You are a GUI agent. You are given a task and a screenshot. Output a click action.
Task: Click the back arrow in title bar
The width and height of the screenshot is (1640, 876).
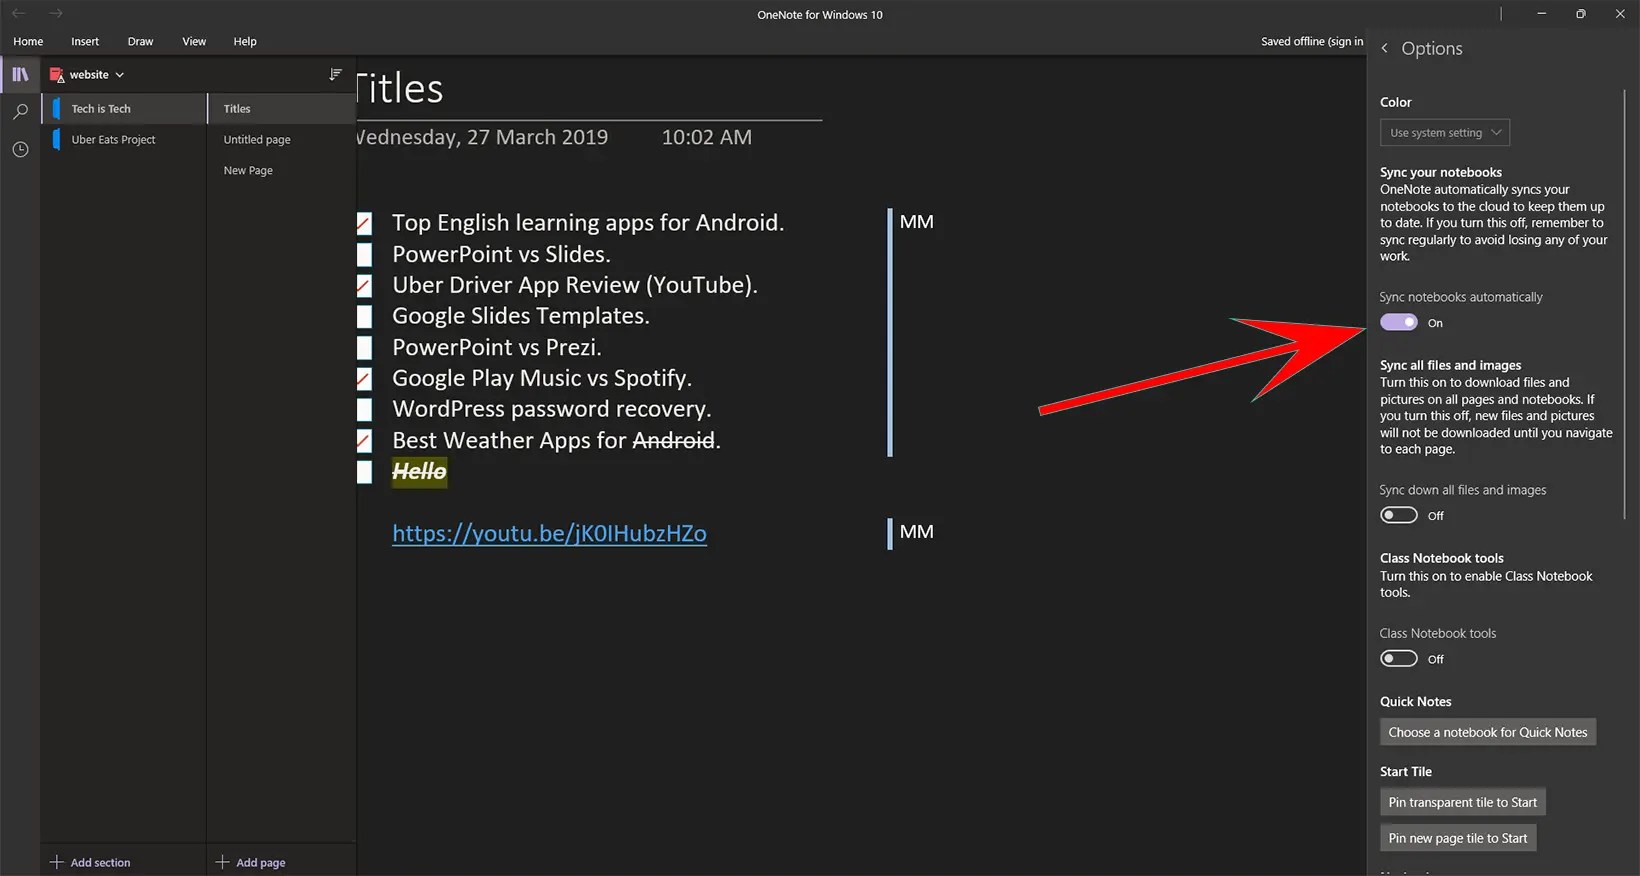(18, 14)
